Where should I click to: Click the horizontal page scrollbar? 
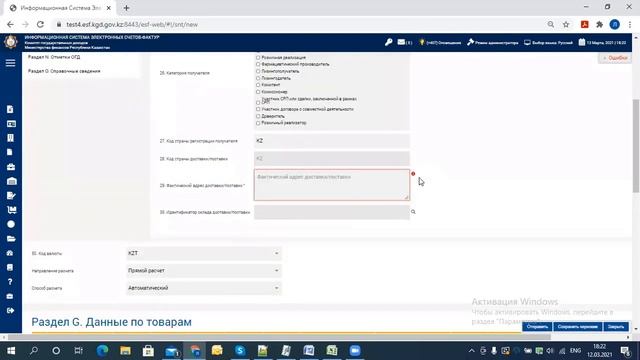pos(279,337)
